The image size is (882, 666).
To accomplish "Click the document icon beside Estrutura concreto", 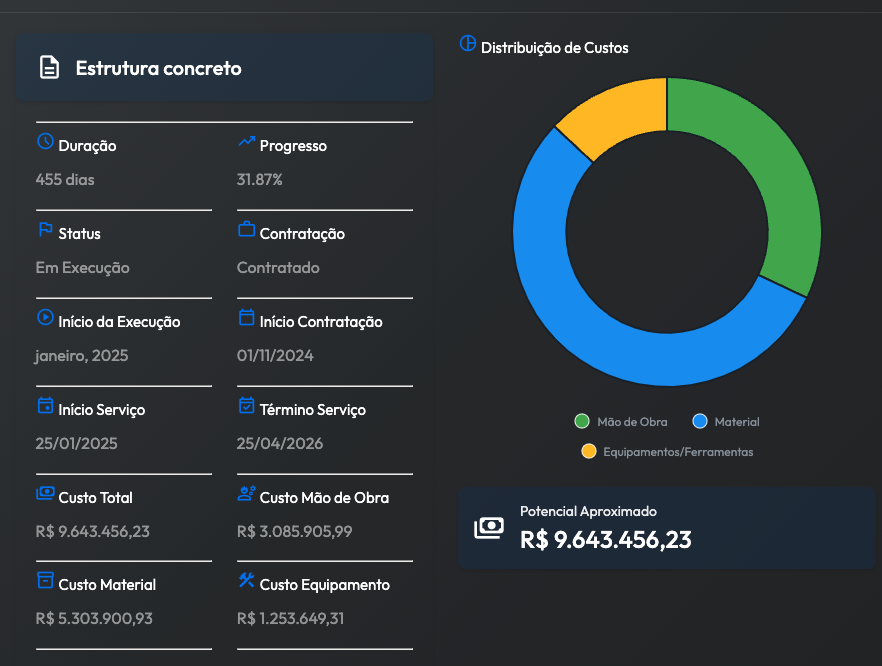I will coord(49,68).
